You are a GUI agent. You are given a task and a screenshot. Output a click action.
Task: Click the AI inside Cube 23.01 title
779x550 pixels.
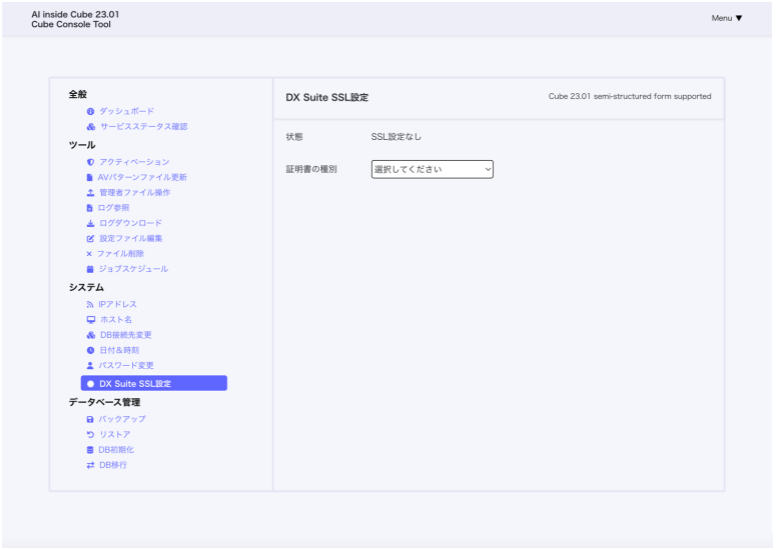(x=74, y=15)
